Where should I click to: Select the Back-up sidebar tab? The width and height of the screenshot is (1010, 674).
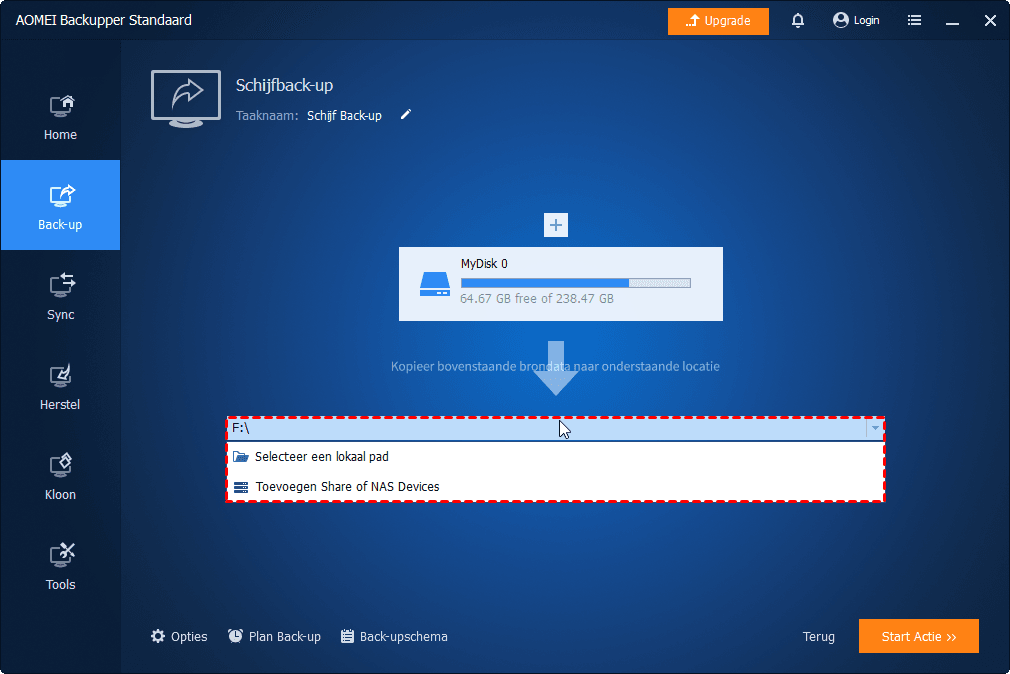pyautogui.click(x=61, y=206)
